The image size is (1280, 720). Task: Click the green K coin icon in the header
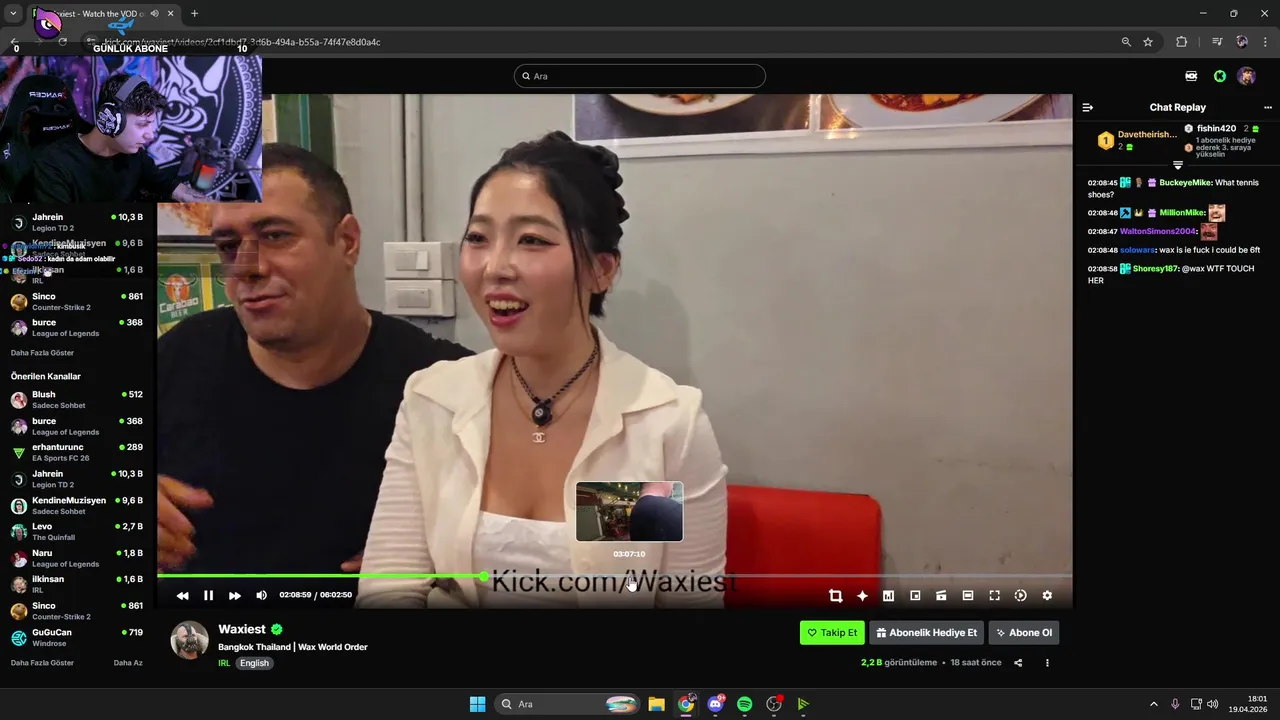point(1220,76)
